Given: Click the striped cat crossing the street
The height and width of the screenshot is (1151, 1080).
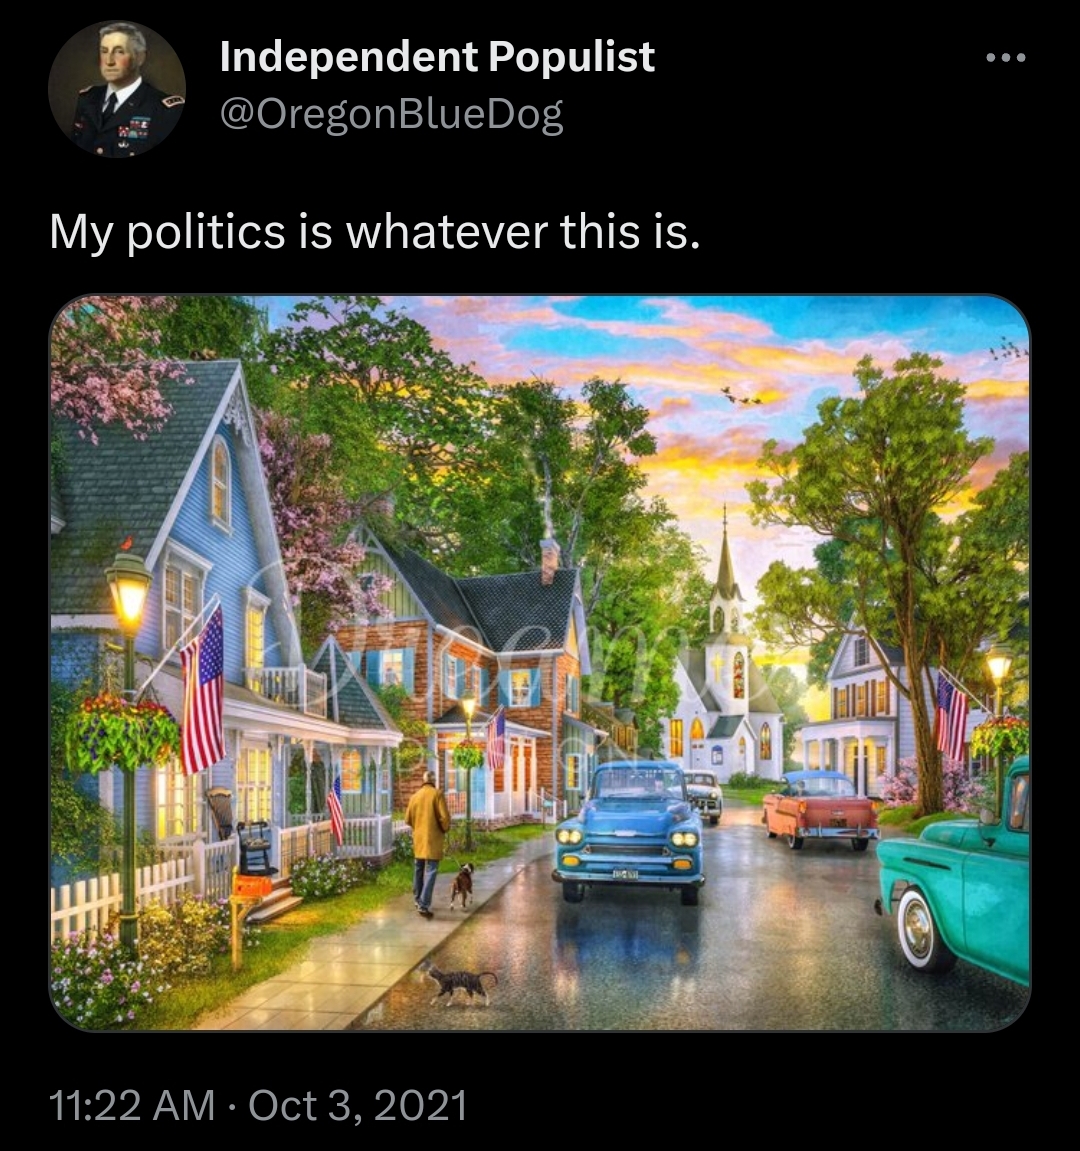Looking at the screenshot, I should point(460,984).
